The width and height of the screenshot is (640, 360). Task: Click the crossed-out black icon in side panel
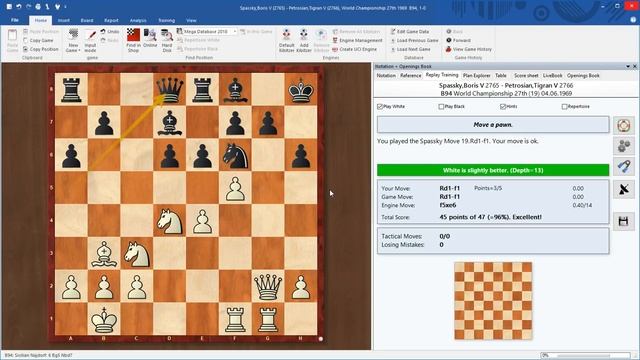coord(623,189)
